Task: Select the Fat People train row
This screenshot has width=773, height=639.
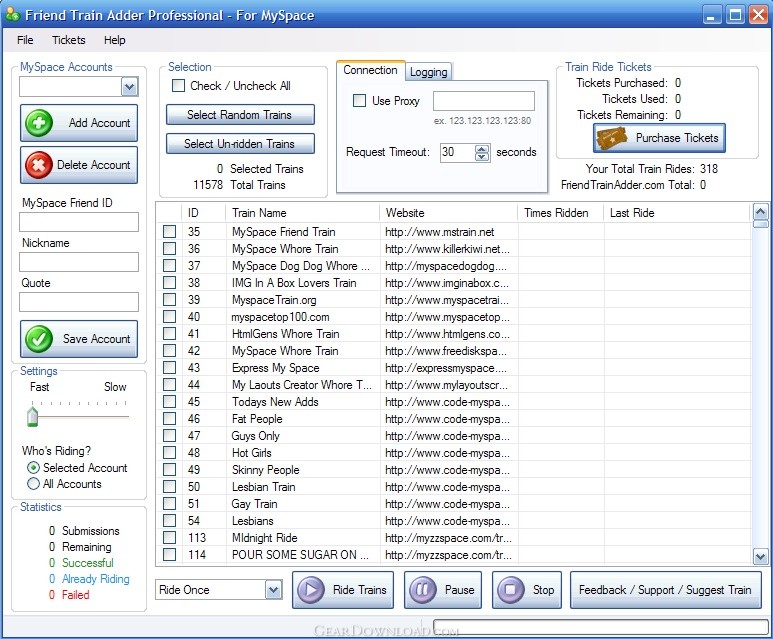Action: click(x=454, y=419)
